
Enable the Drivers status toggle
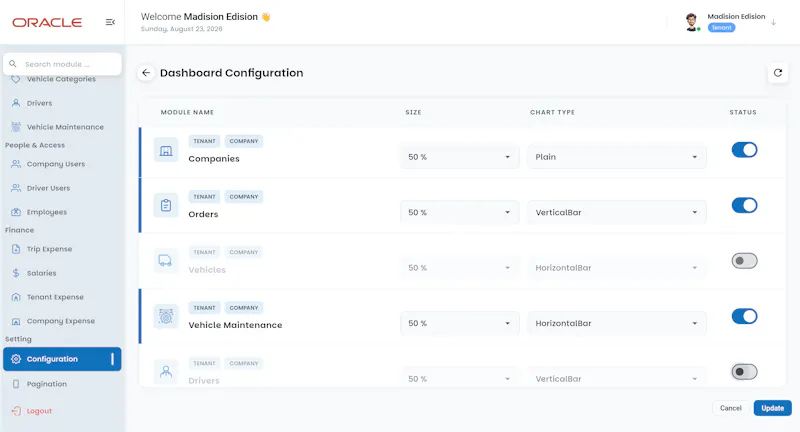[x=744, y=372]
